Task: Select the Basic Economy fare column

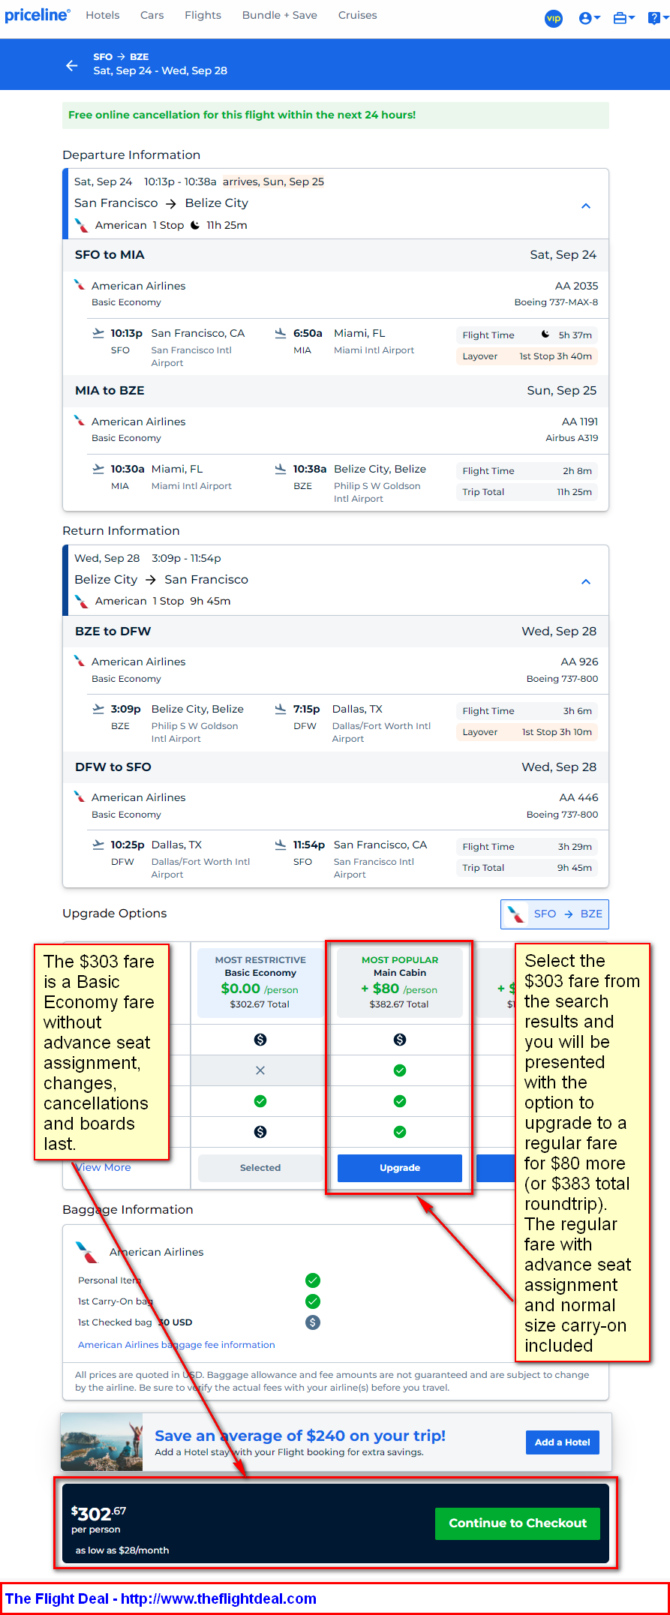Action: point(260,981)
